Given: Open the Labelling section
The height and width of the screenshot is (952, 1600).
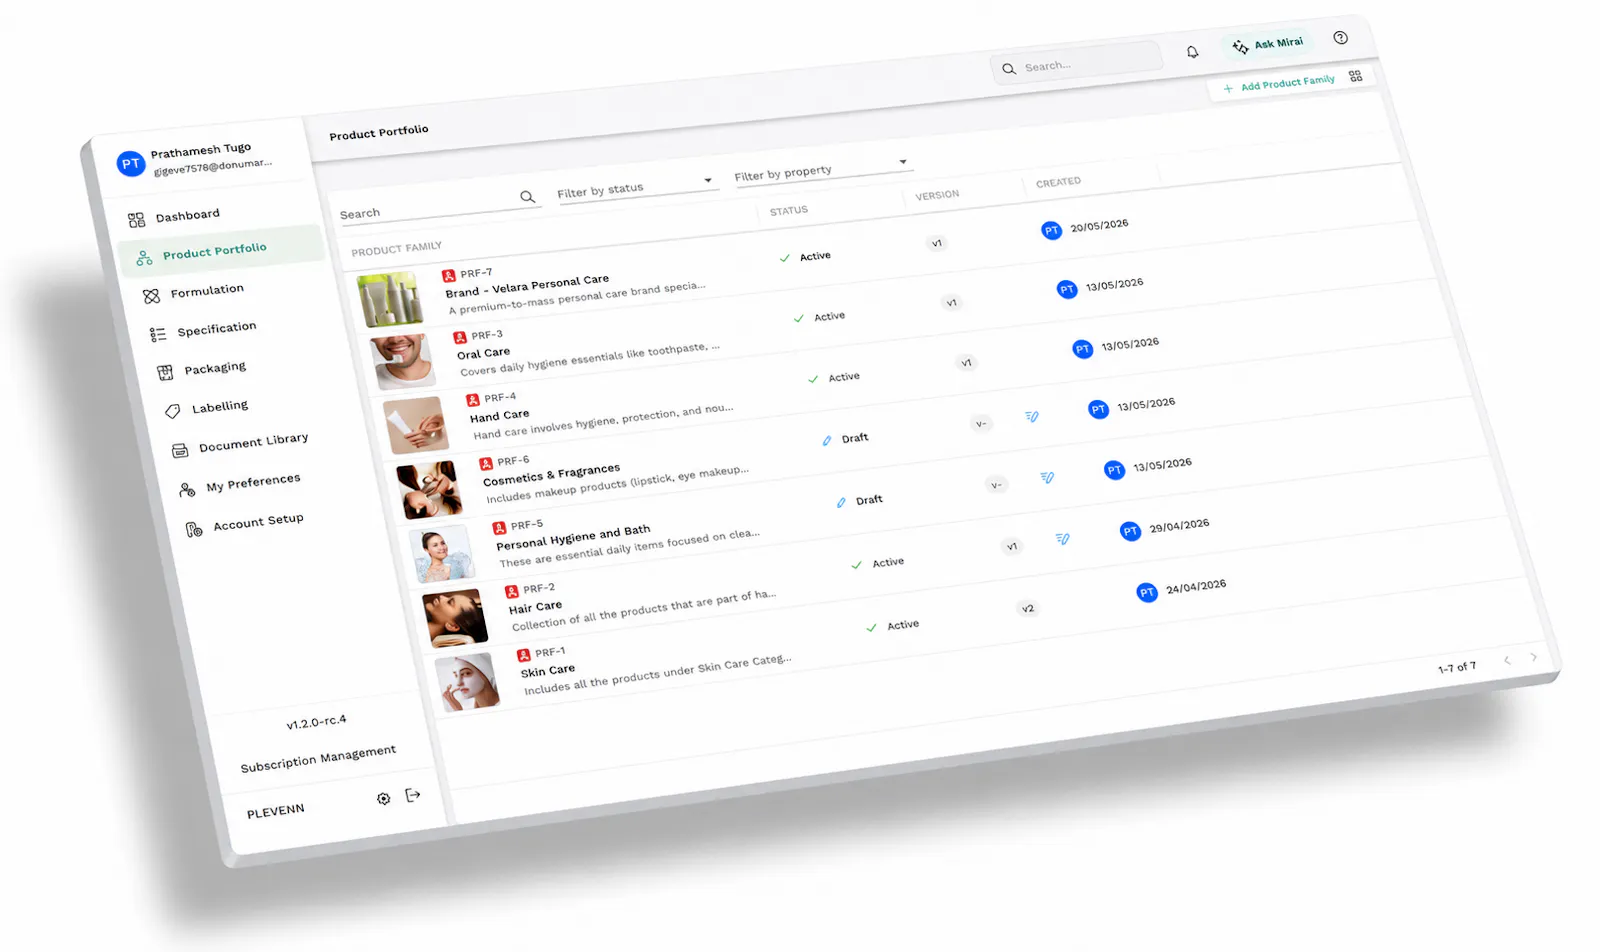Looking at the screenshot, I should pos(206,408).
